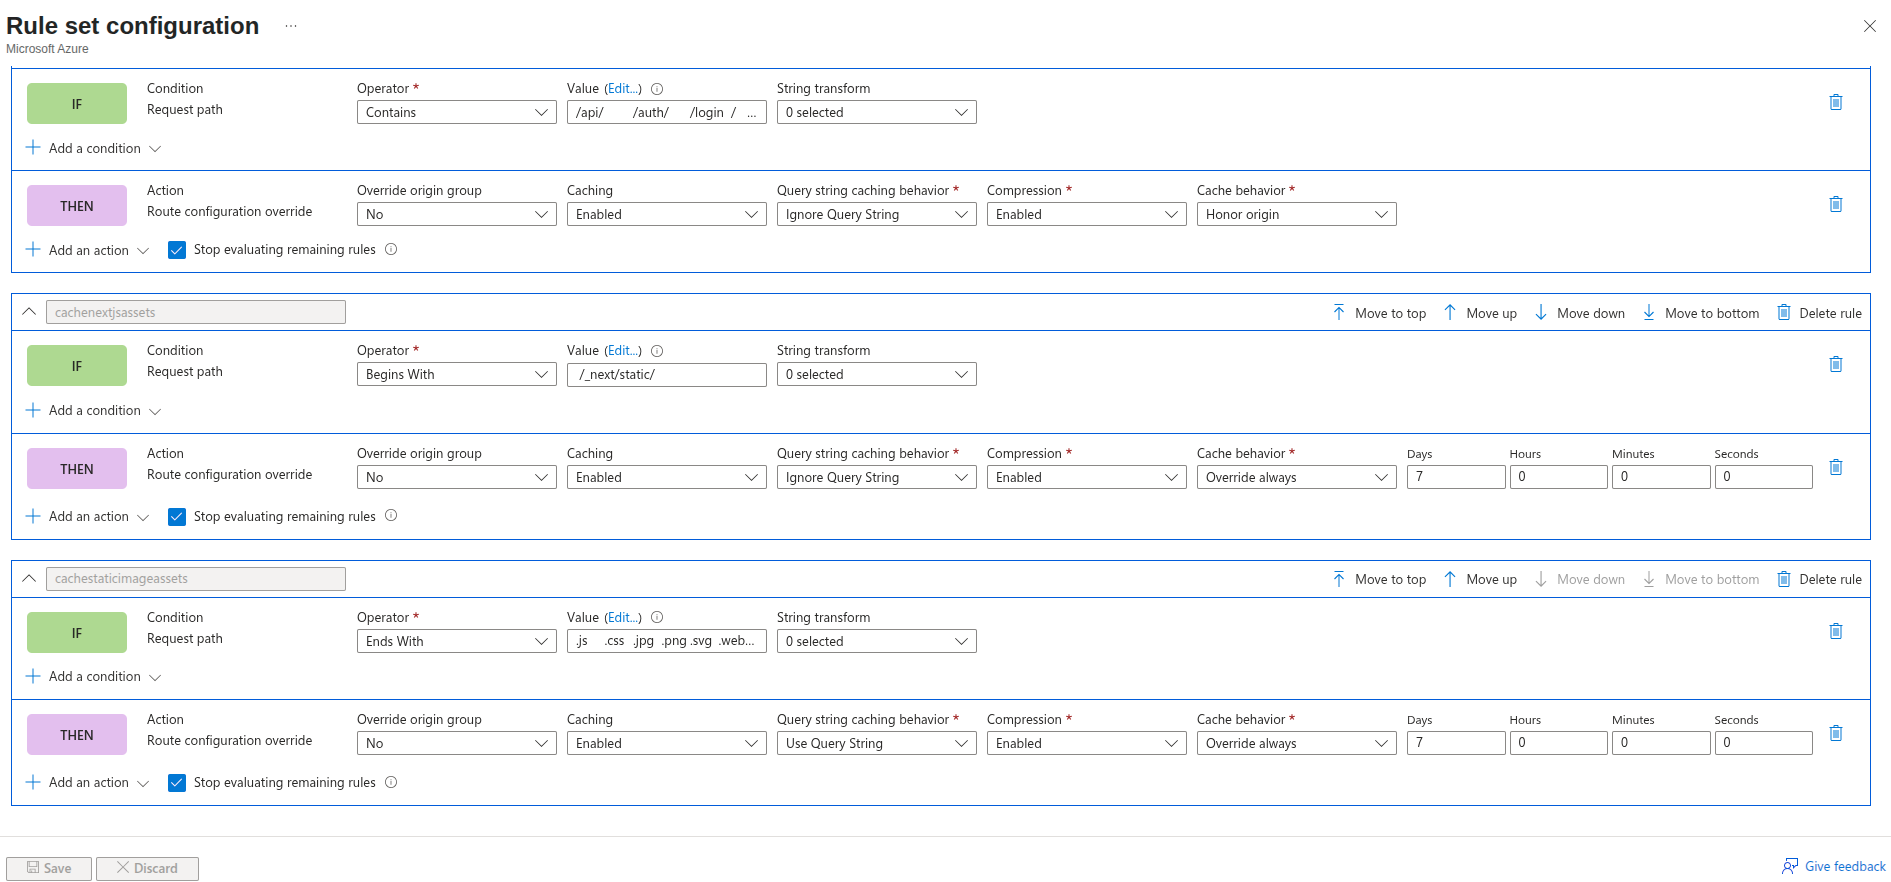1891x882 pixels.
Task: Click the /api/ /auth/ /login value field
Action: (666, 112)
